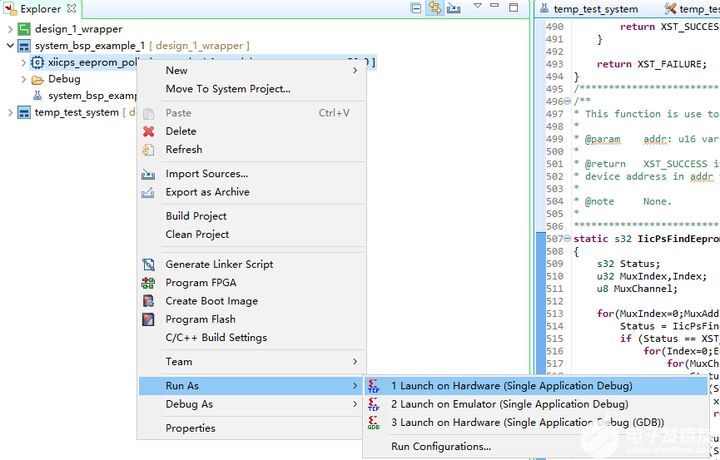Click Export as Archive icon
This screenshot has width=720, height=460.
coord(148,192)
